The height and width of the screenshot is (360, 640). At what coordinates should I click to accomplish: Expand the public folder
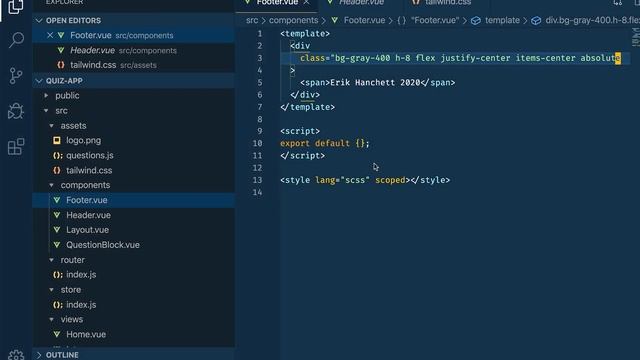pyautogui.click(x=46, y=96)
